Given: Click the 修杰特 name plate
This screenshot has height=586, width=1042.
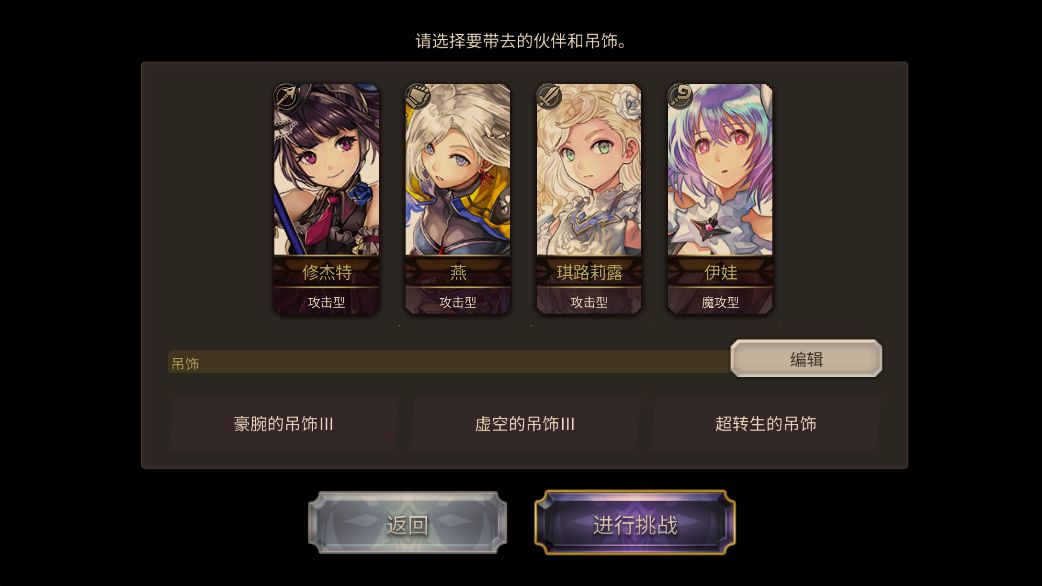Looking at the screenshot, I should (x=326, y=272).
